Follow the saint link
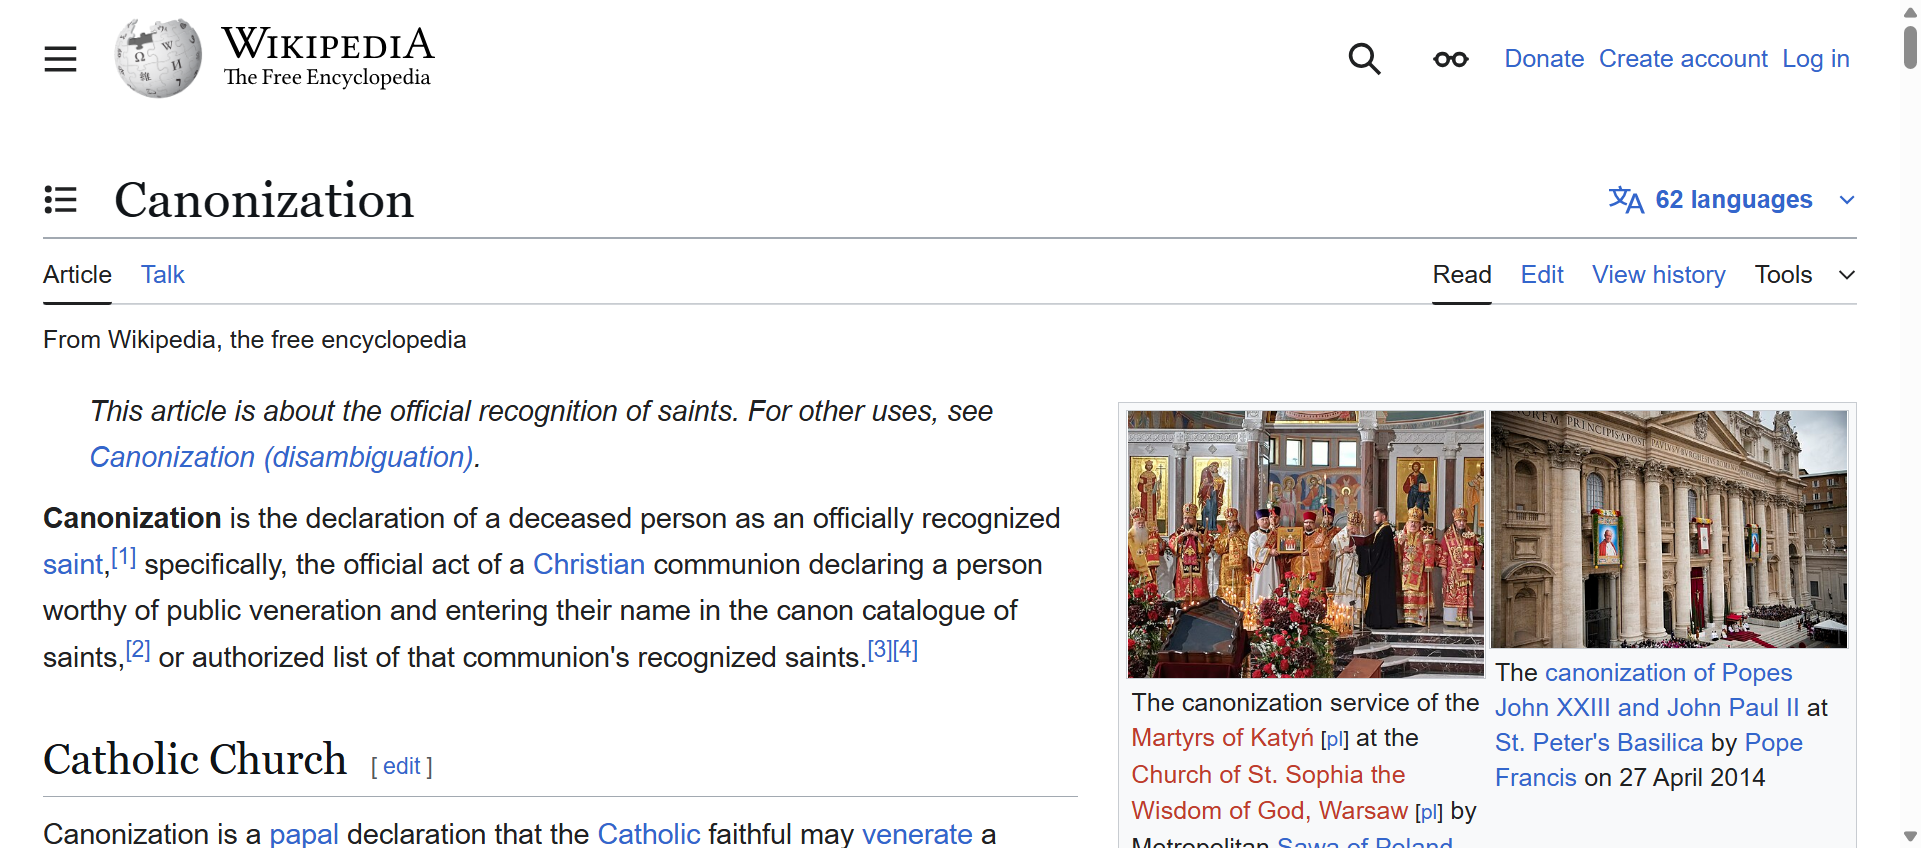Screen dimensions: 1921x848 tap(73, 565)
